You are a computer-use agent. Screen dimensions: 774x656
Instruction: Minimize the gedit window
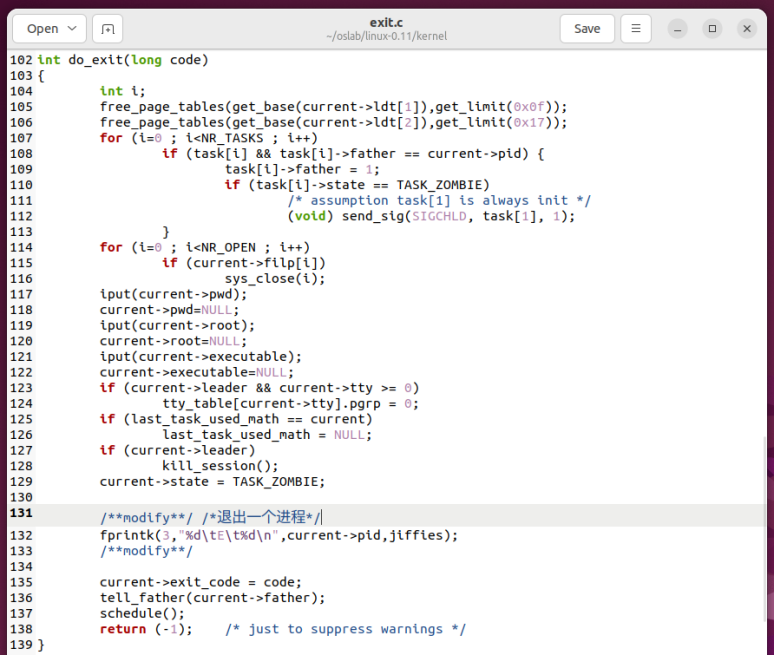pos(678,29)
